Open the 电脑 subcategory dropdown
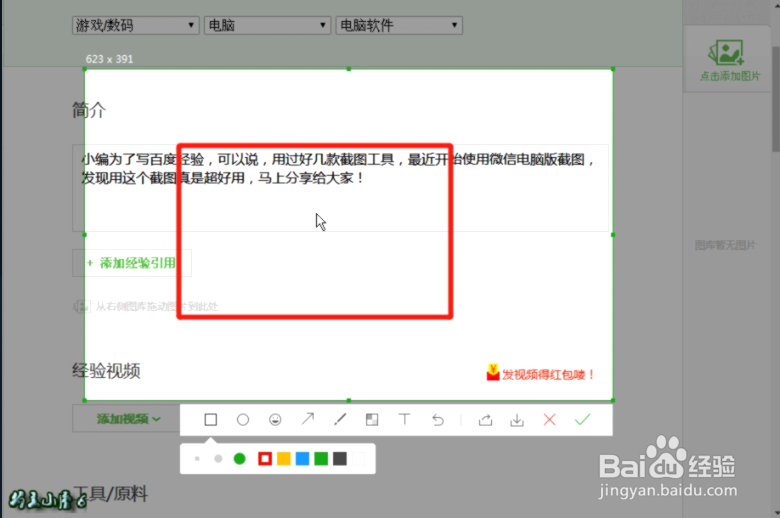Image resolution: width=780 pixels, height=518 pixels. point(268,25)
